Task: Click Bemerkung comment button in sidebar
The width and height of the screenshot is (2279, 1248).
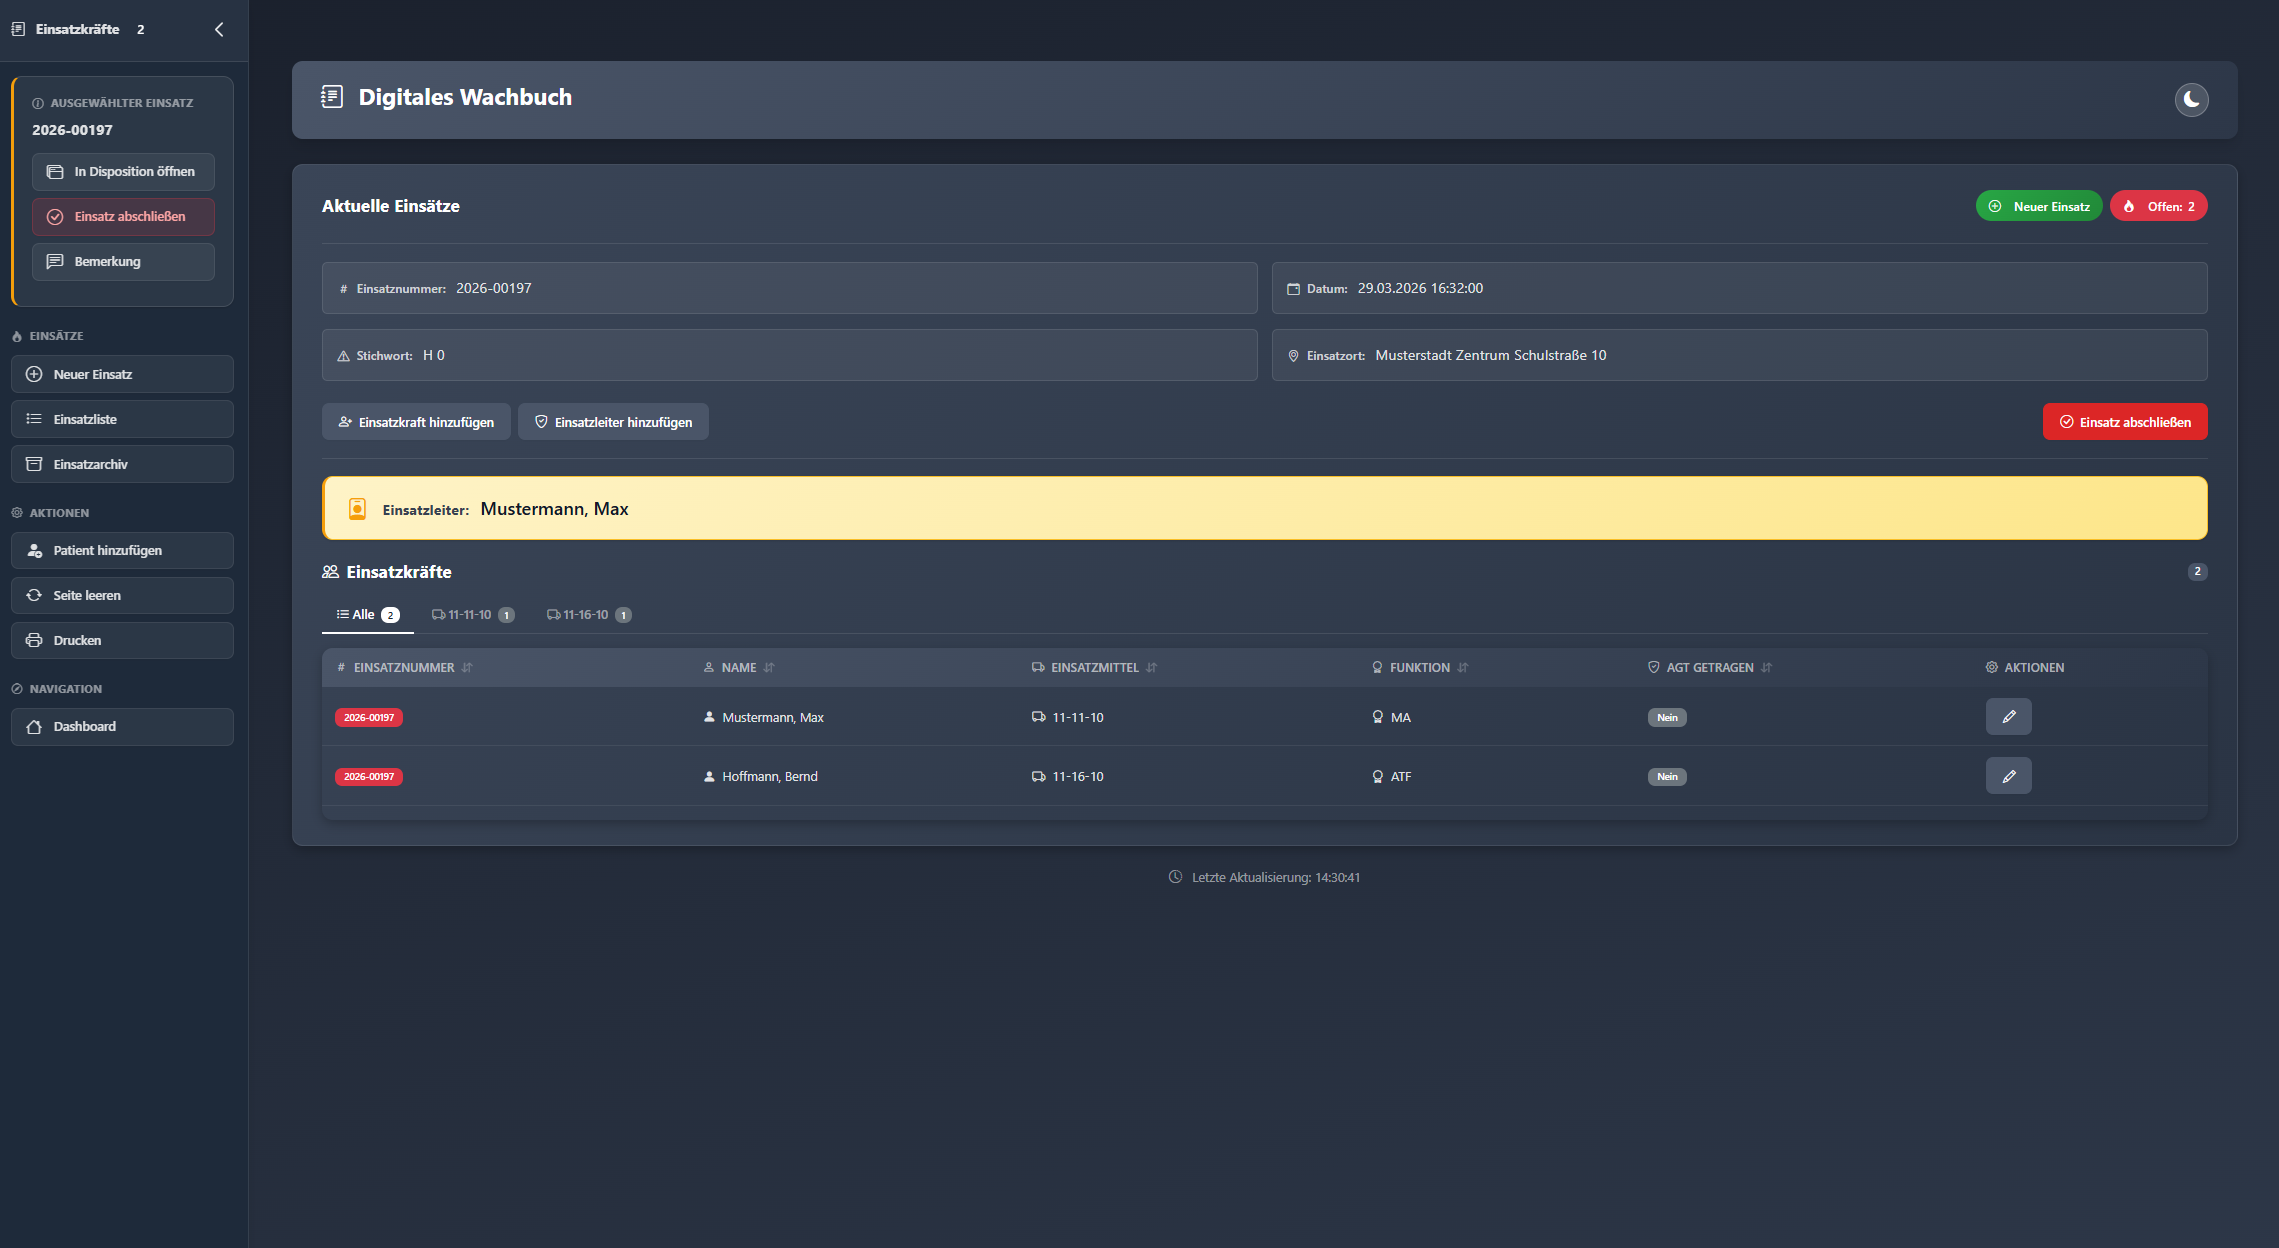Action: point(123,262)
